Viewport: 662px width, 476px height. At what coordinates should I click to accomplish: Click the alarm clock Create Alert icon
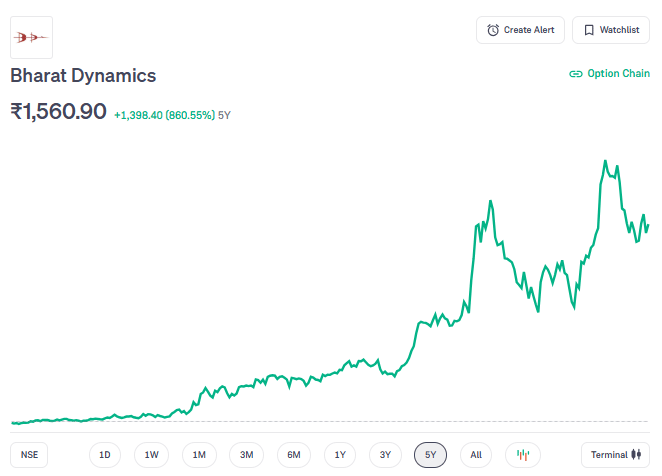[493, 30]
